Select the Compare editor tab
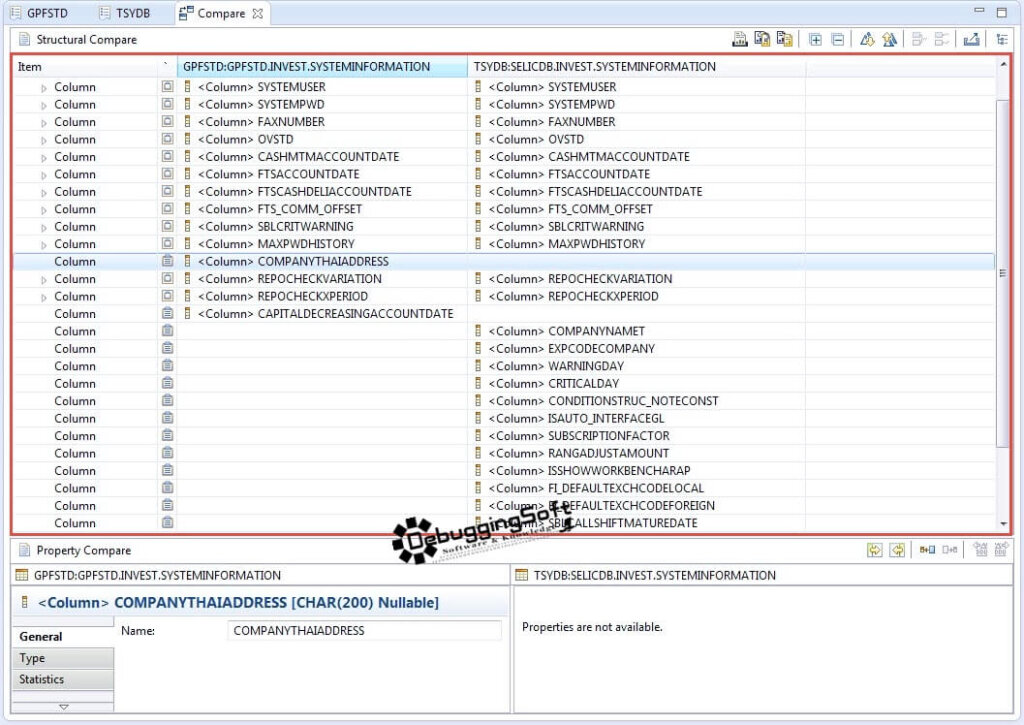The height and width of the screenshot is (725, 1024). pyautogui.click(x=221, y=13)
